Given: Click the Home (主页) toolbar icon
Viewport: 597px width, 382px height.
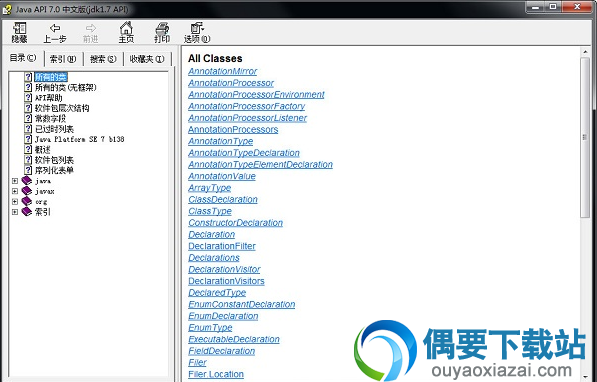Looking at the screenshot, I should [126, 32].
